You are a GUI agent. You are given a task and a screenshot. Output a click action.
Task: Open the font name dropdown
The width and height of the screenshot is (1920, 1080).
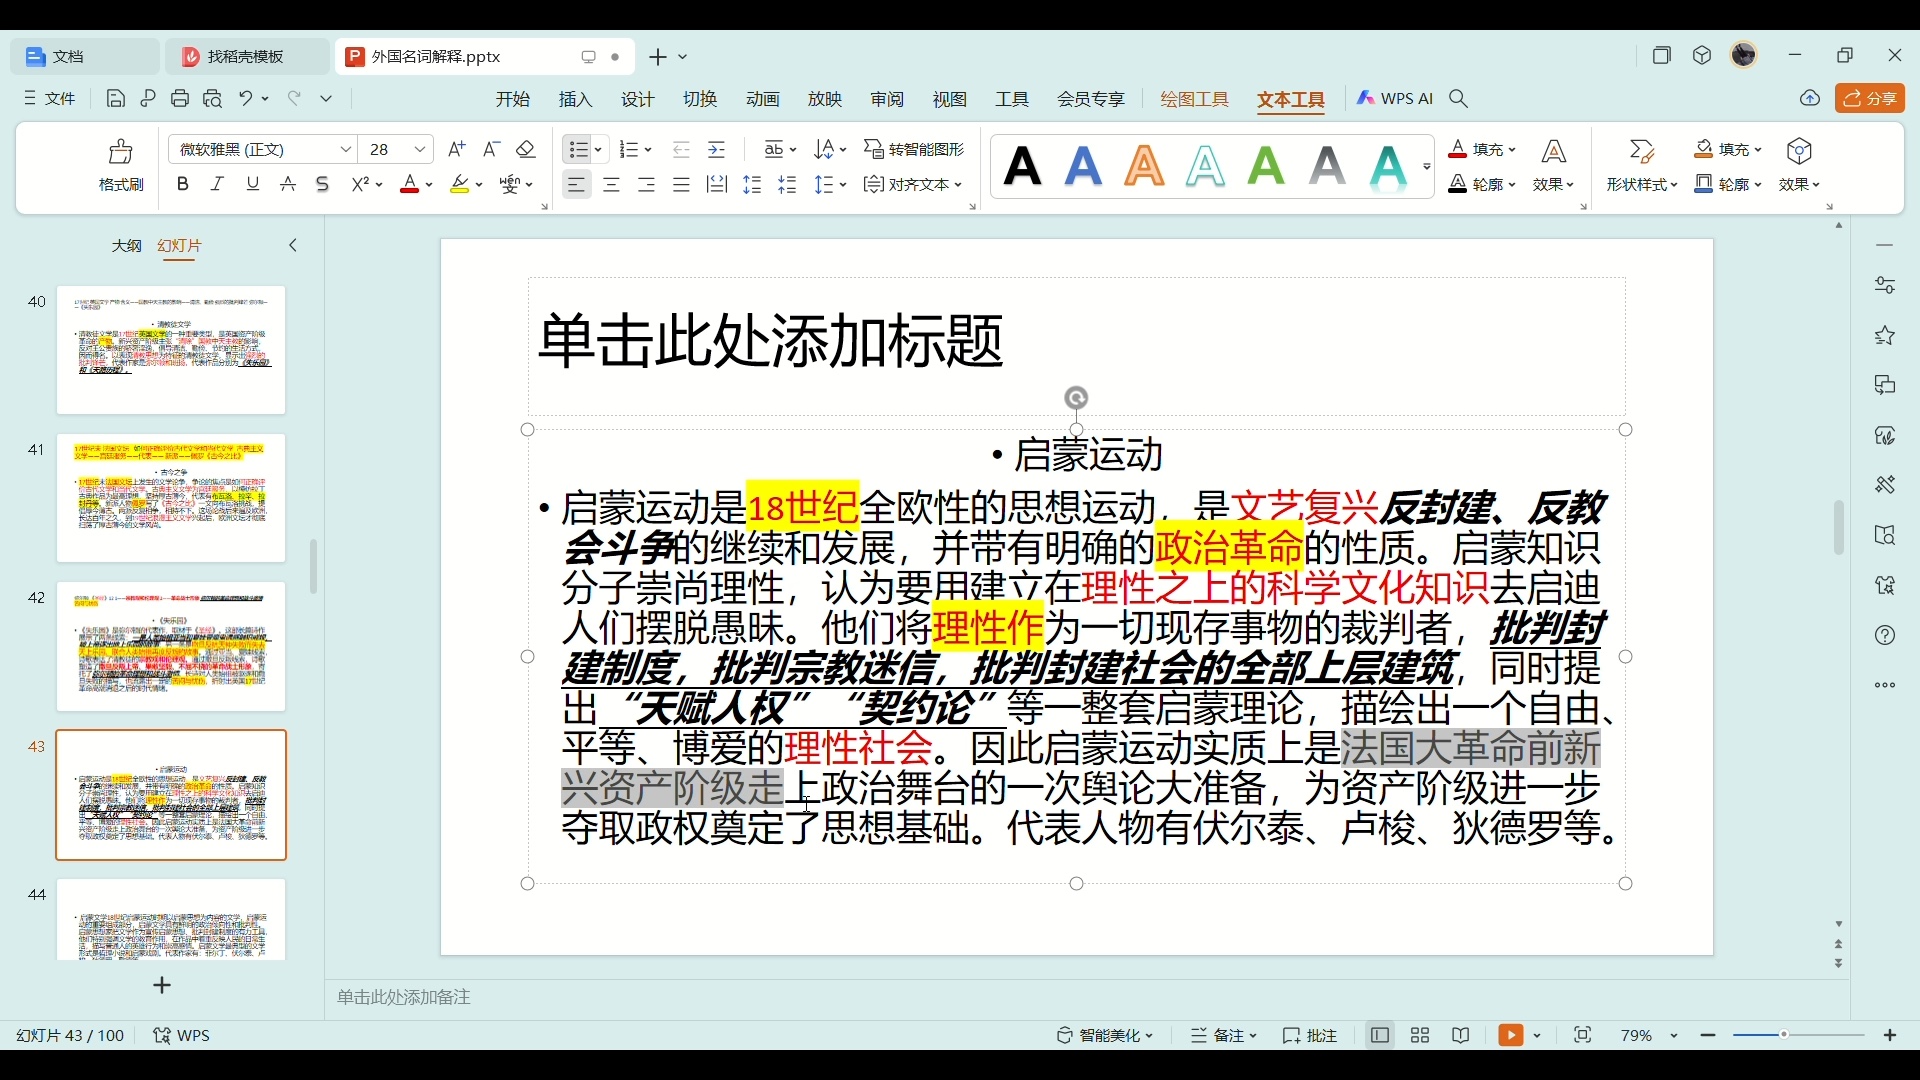(x=346, y=149)
